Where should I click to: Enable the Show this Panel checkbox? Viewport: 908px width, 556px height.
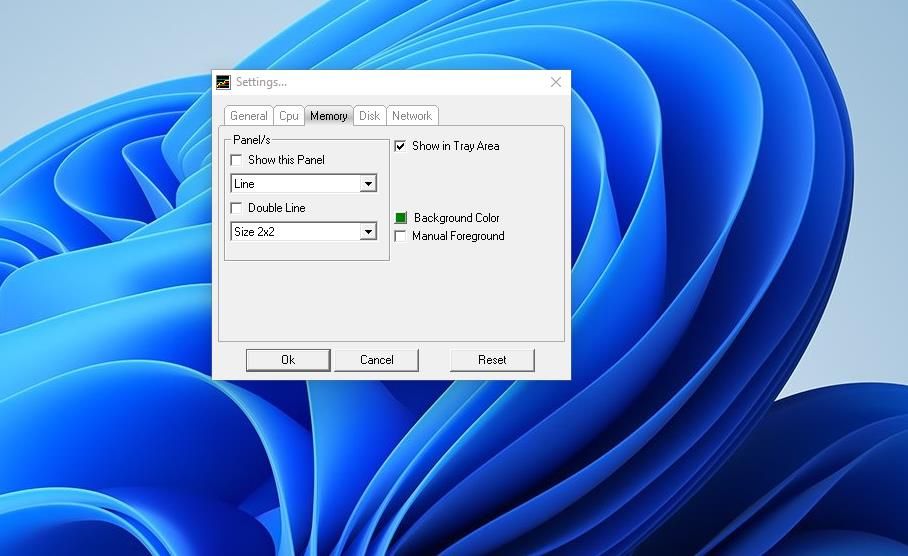click(x=237, y=160)
